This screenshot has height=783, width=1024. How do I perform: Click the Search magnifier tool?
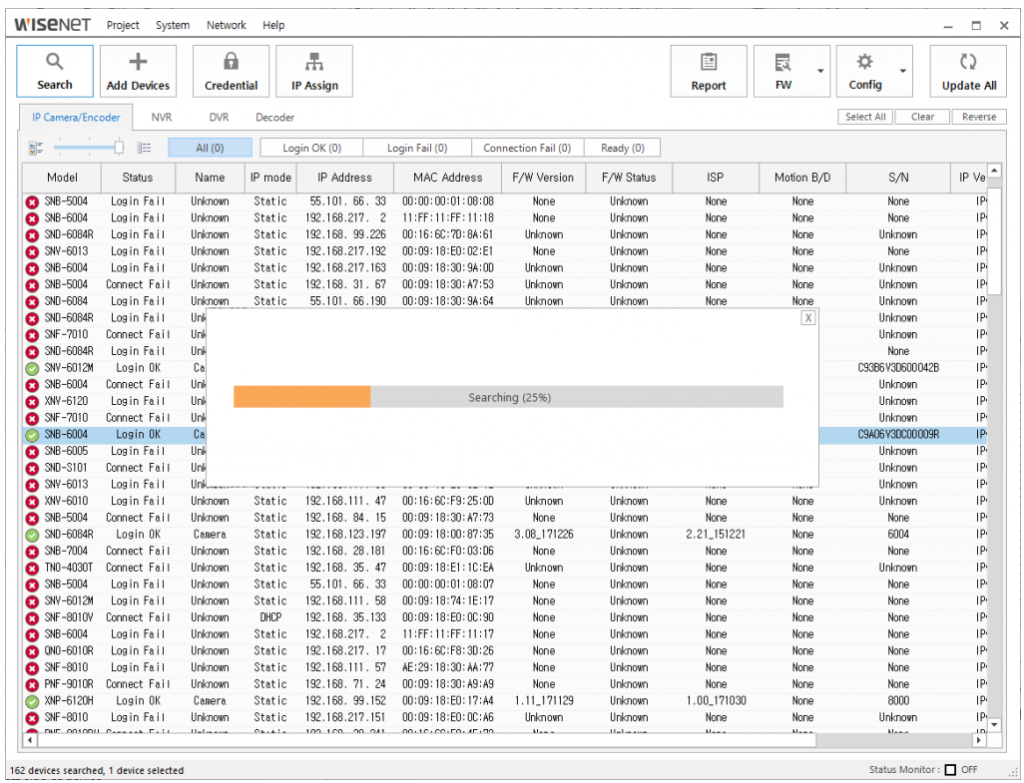(55, 70)
